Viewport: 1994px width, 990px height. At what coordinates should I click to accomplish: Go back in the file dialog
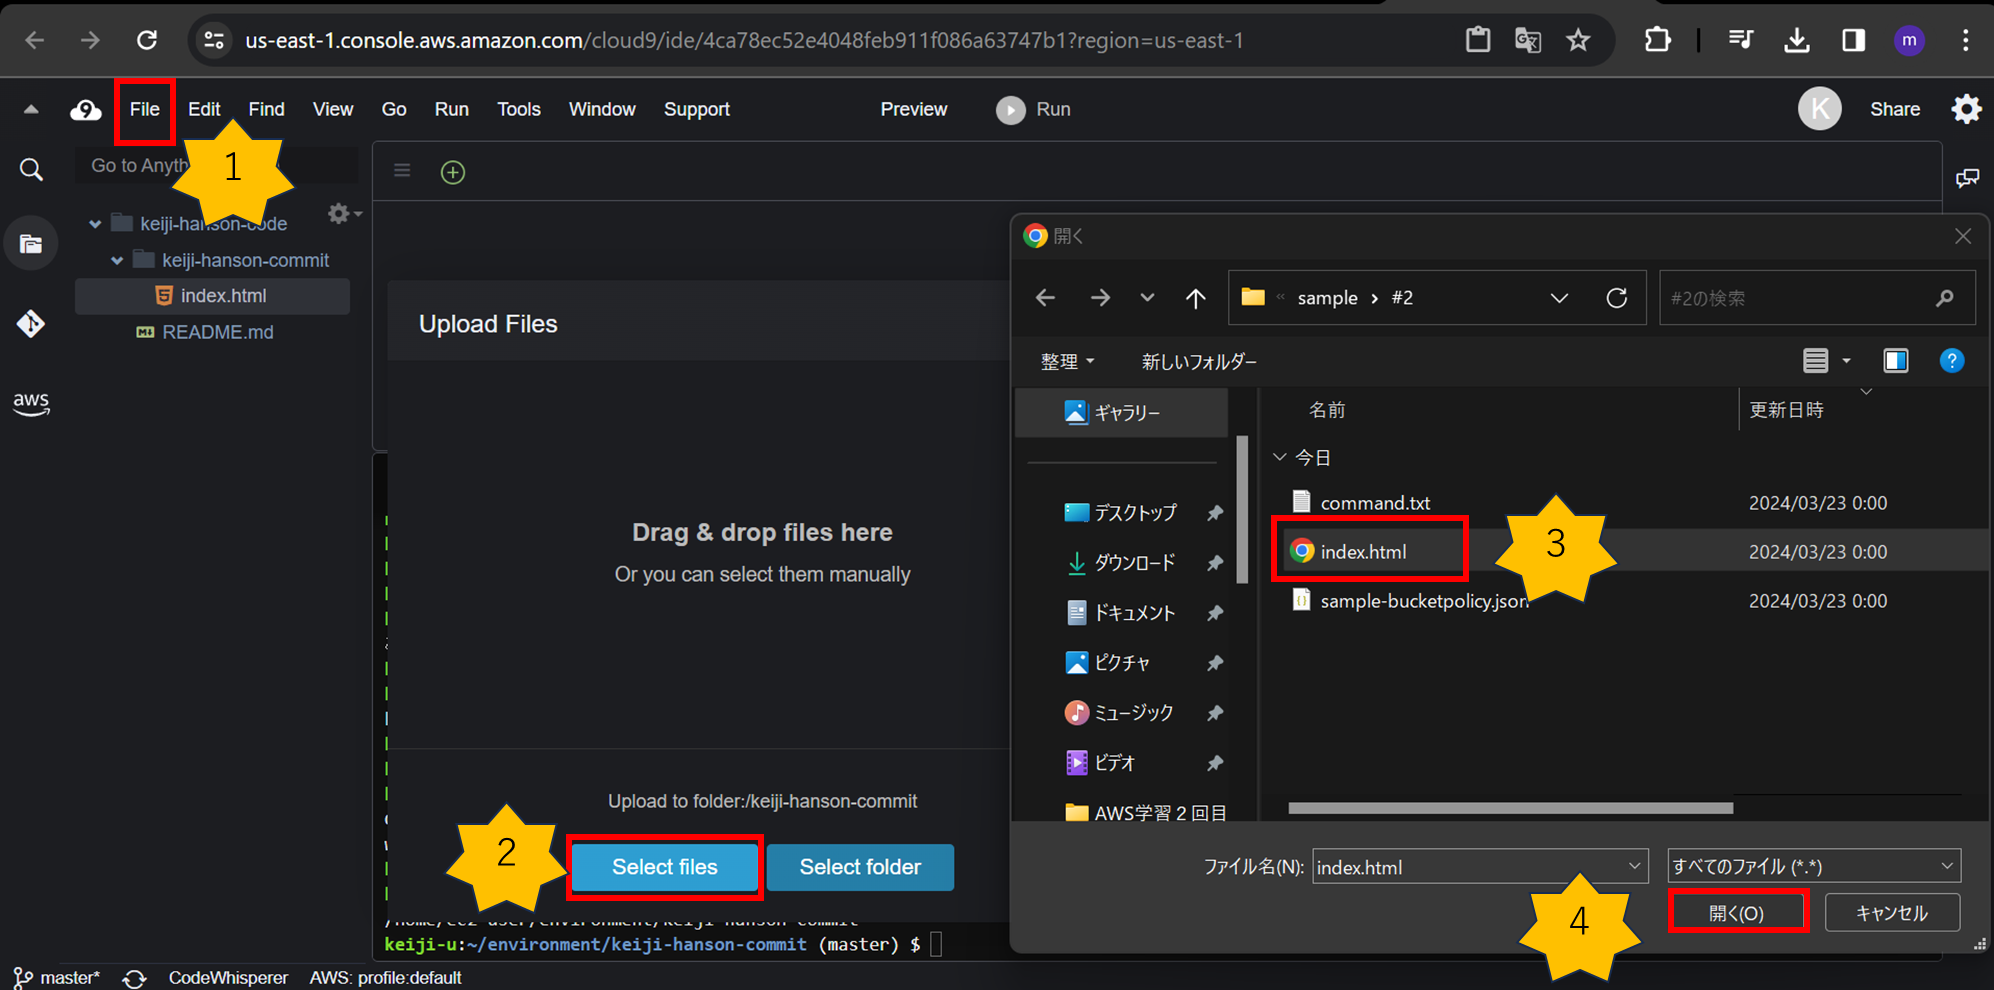coord(1045,298)
